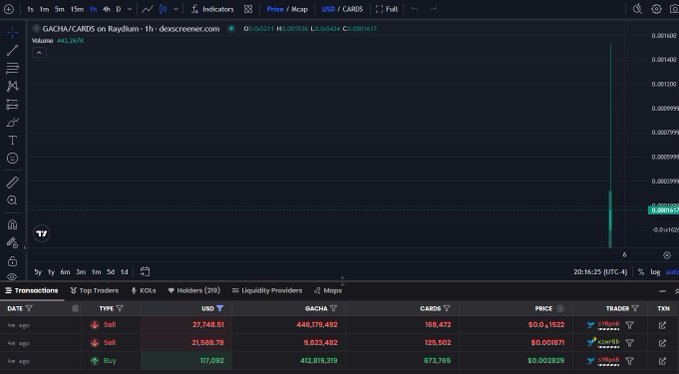
Task: Select the trend line drawing tool
Action: click(12, 50)
